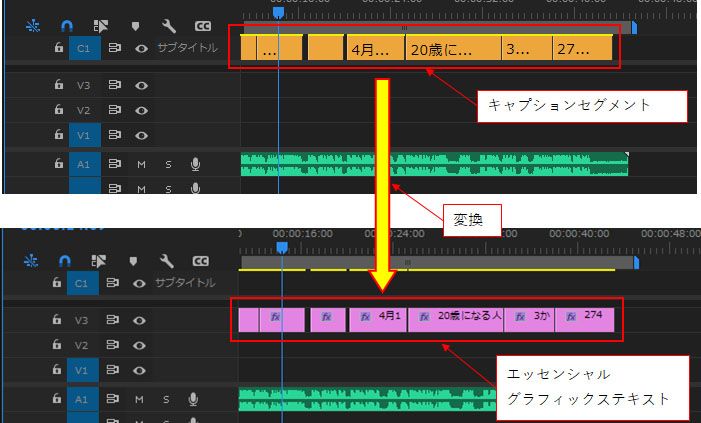Toggle the Snap magnet in lower timeline

[64, 261]
